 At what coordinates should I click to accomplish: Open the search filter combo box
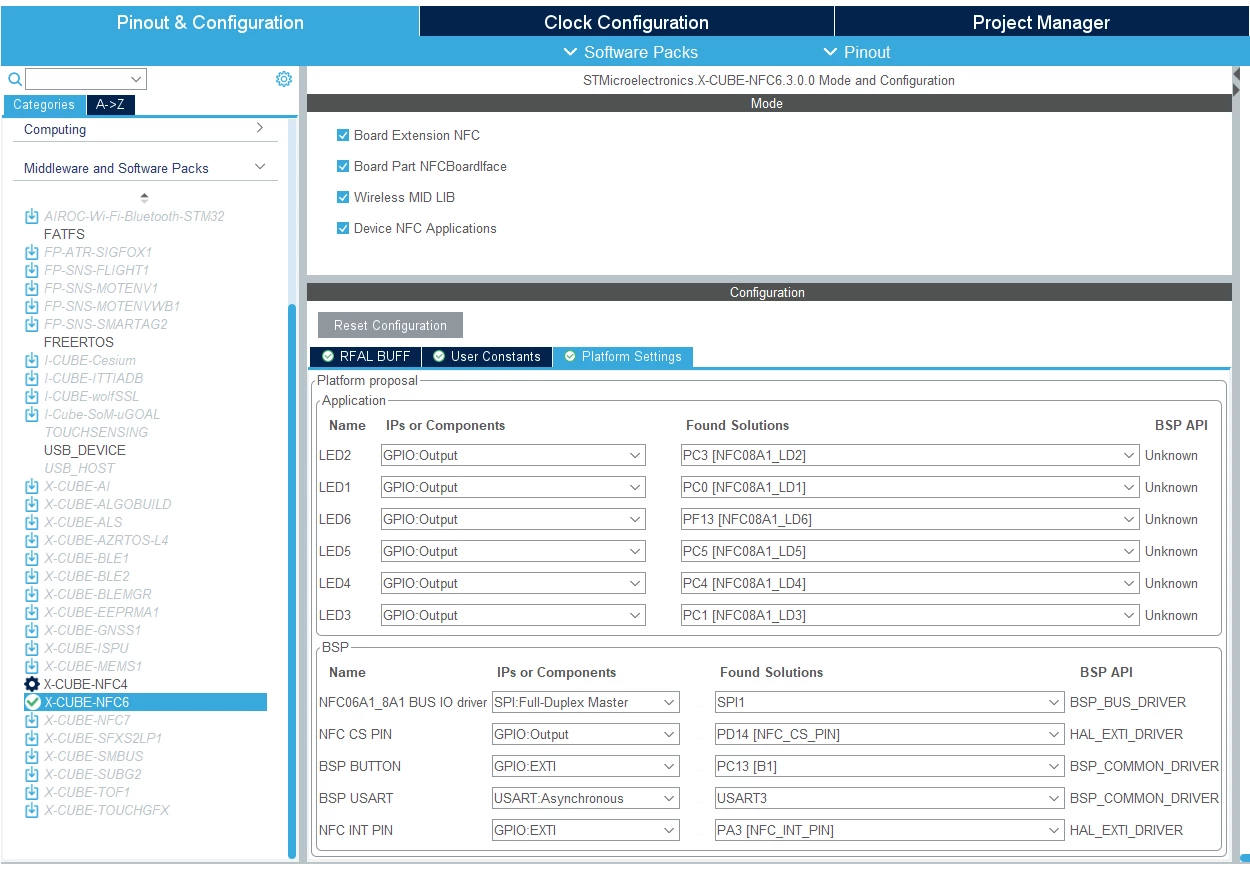[86, 79]
